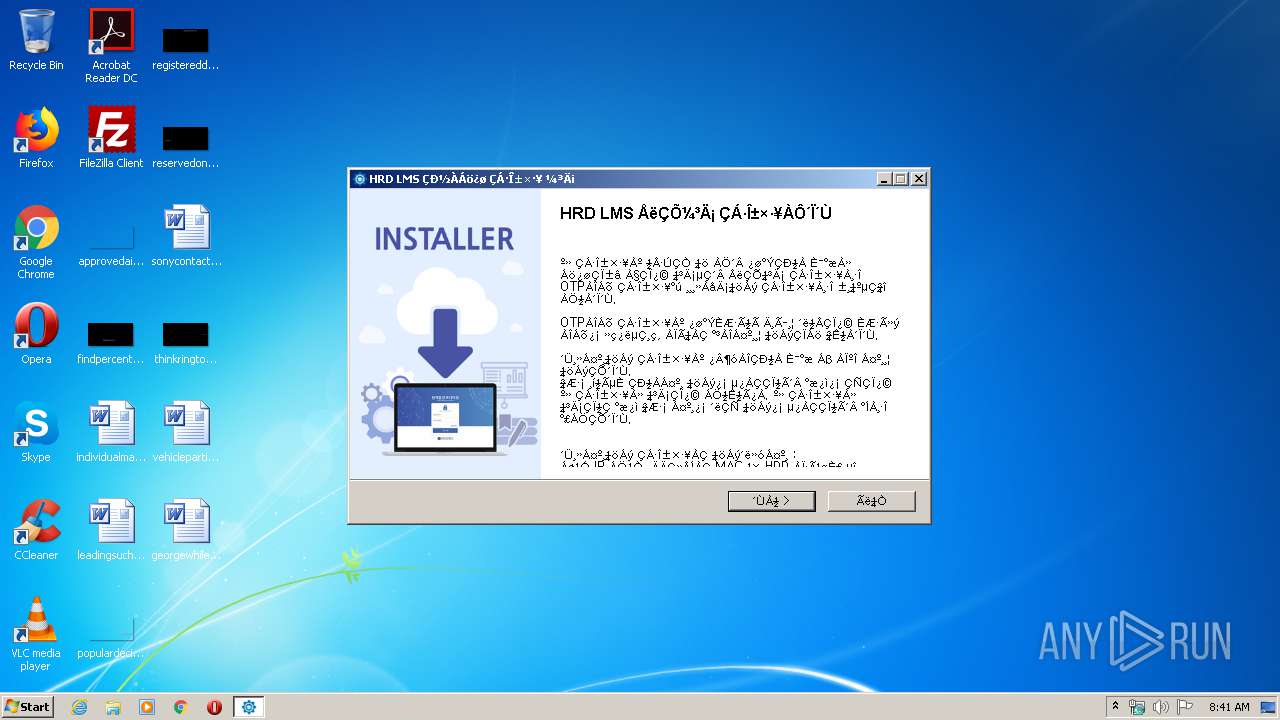Select the Firefox desktop shortcut
This screenshot has height=720, width=1280.
pyautogui.click(x=36, y=138)
